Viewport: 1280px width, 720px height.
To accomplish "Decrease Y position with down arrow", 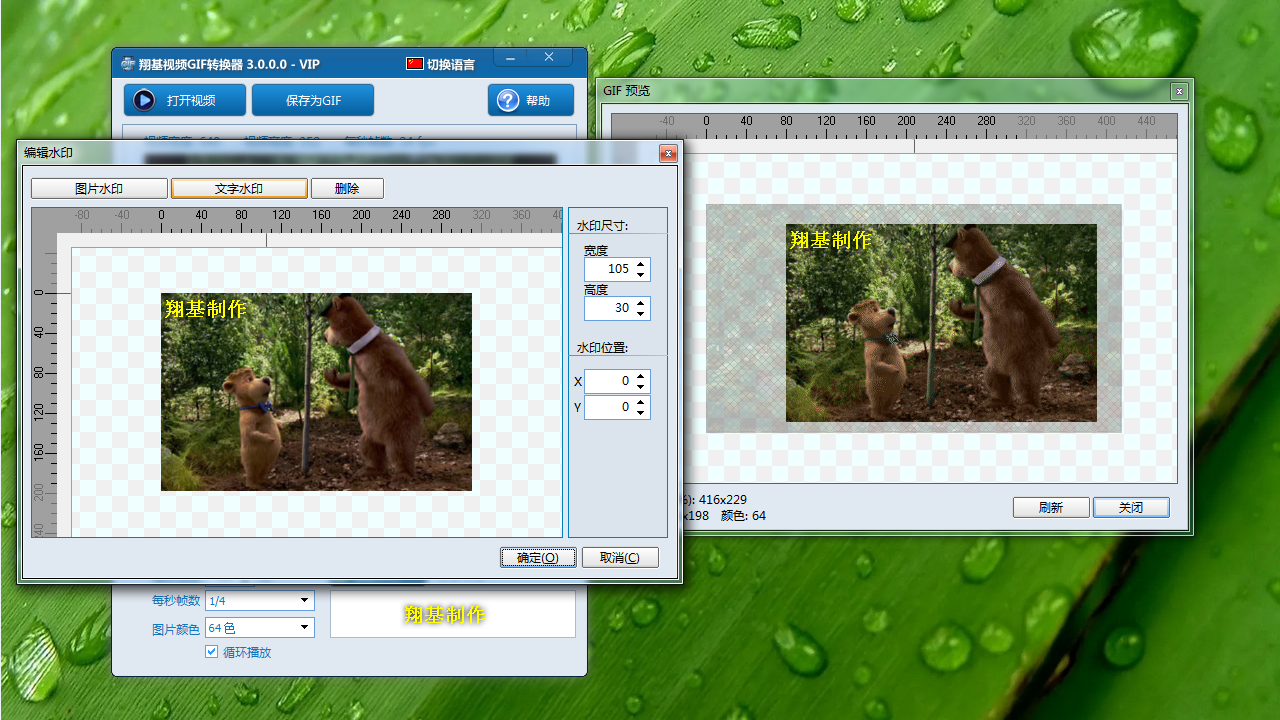I will click(x=641, y=413).
